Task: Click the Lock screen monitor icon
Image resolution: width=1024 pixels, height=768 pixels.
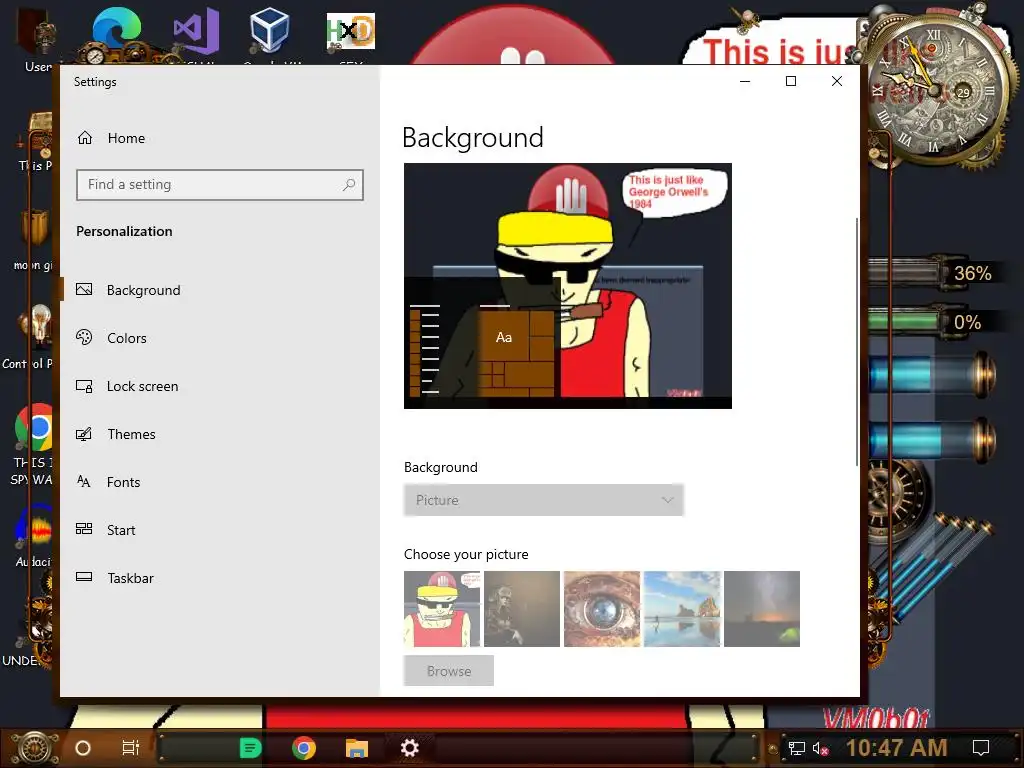Action: coord(84,386)
